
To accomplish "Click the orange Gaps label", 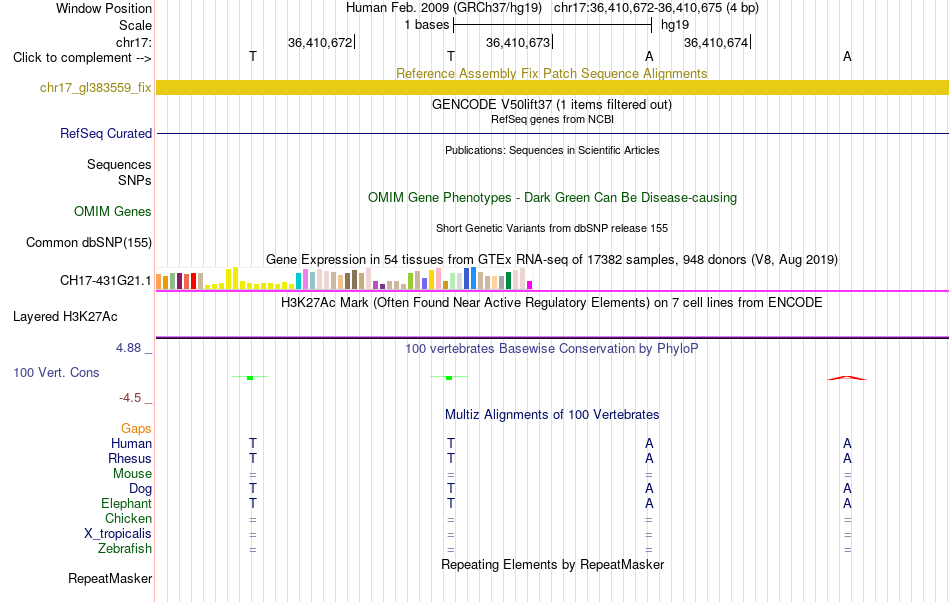I will [136, 429].
